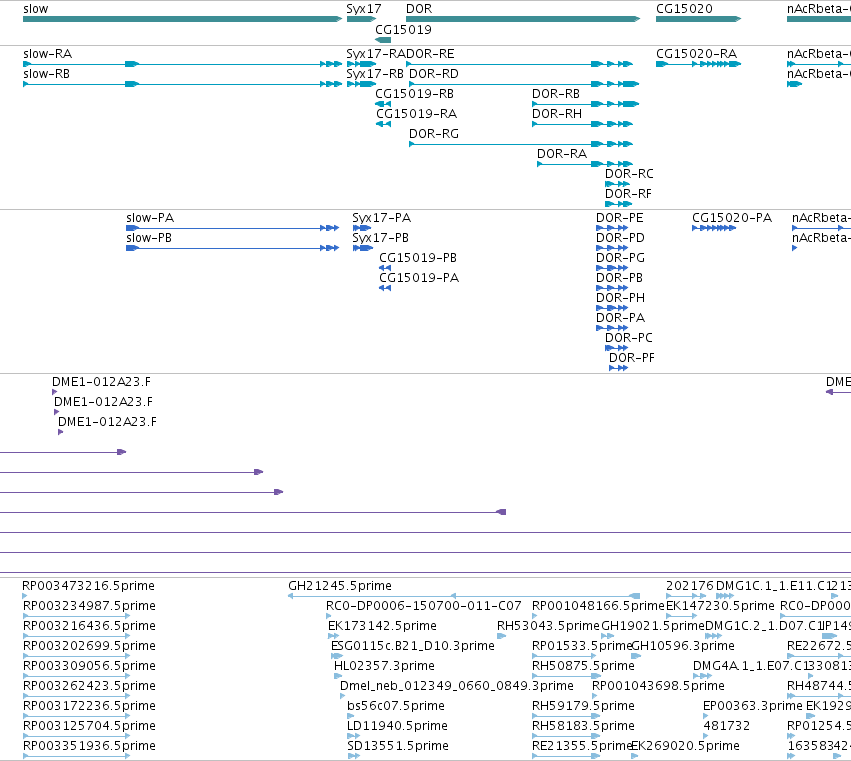The height and width of the screenshot is (761, 851).
Task: Select the DOR-PD protein label
Action: pyautogui.click(x=620, y=238)
